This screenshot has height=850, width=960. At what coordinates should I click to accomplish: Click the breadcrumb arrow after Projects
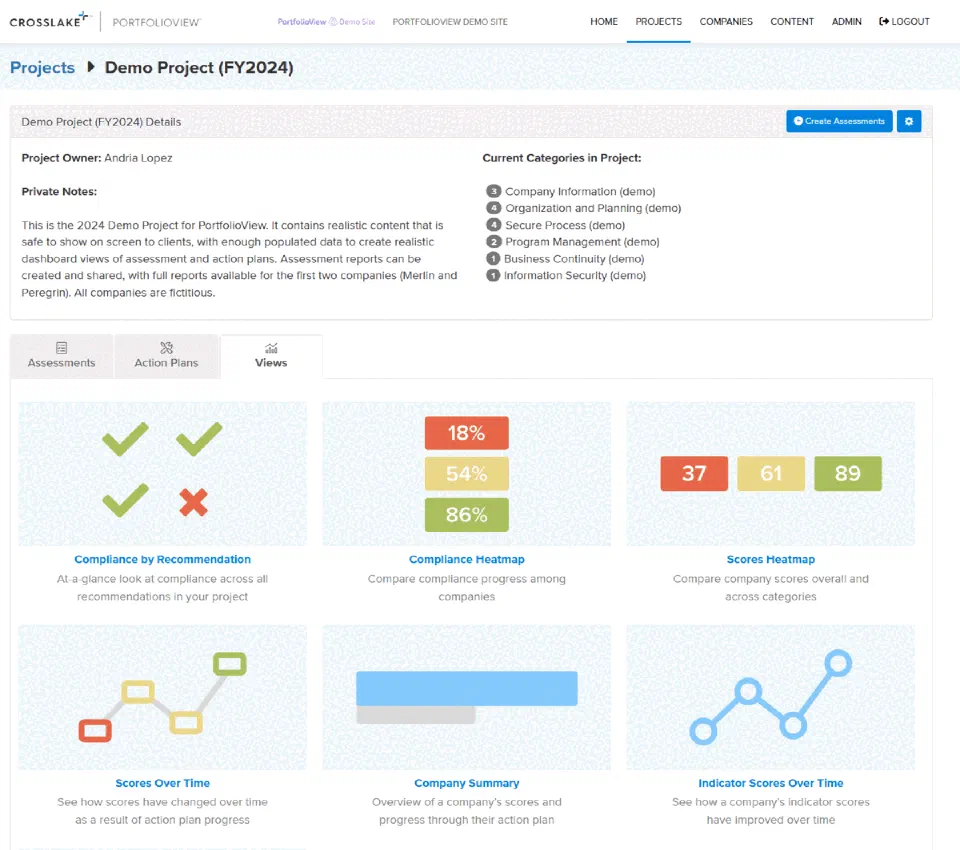click(x=91, y=67)
